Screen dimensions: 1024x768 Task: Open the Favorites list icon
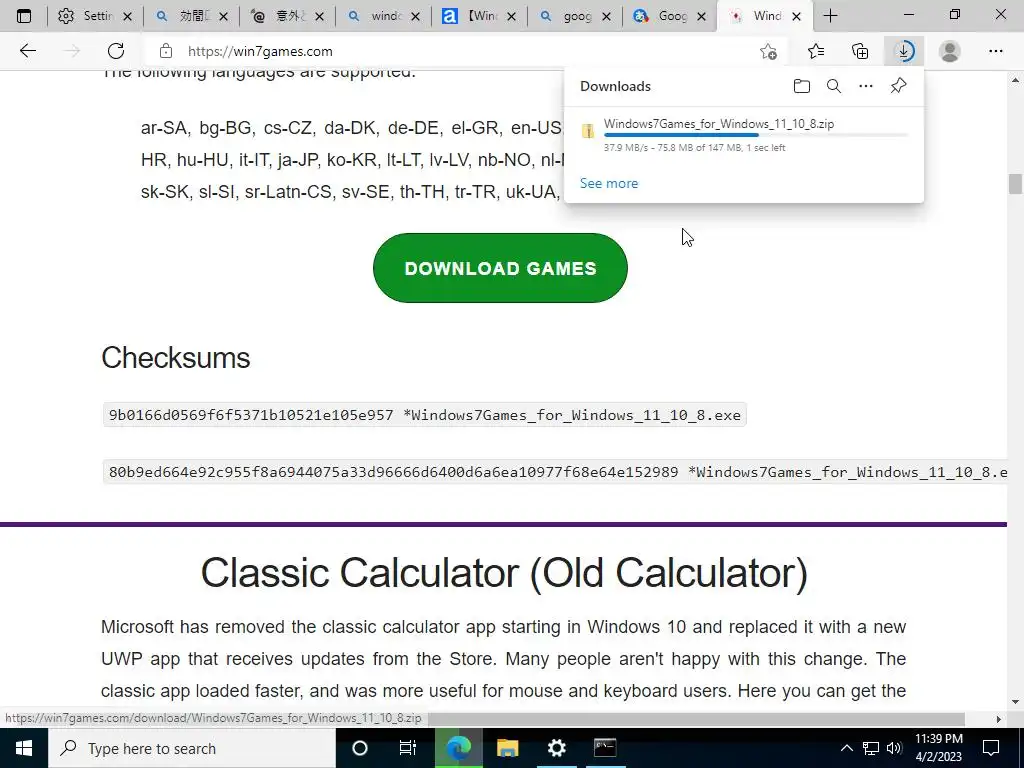pos(816,51)
